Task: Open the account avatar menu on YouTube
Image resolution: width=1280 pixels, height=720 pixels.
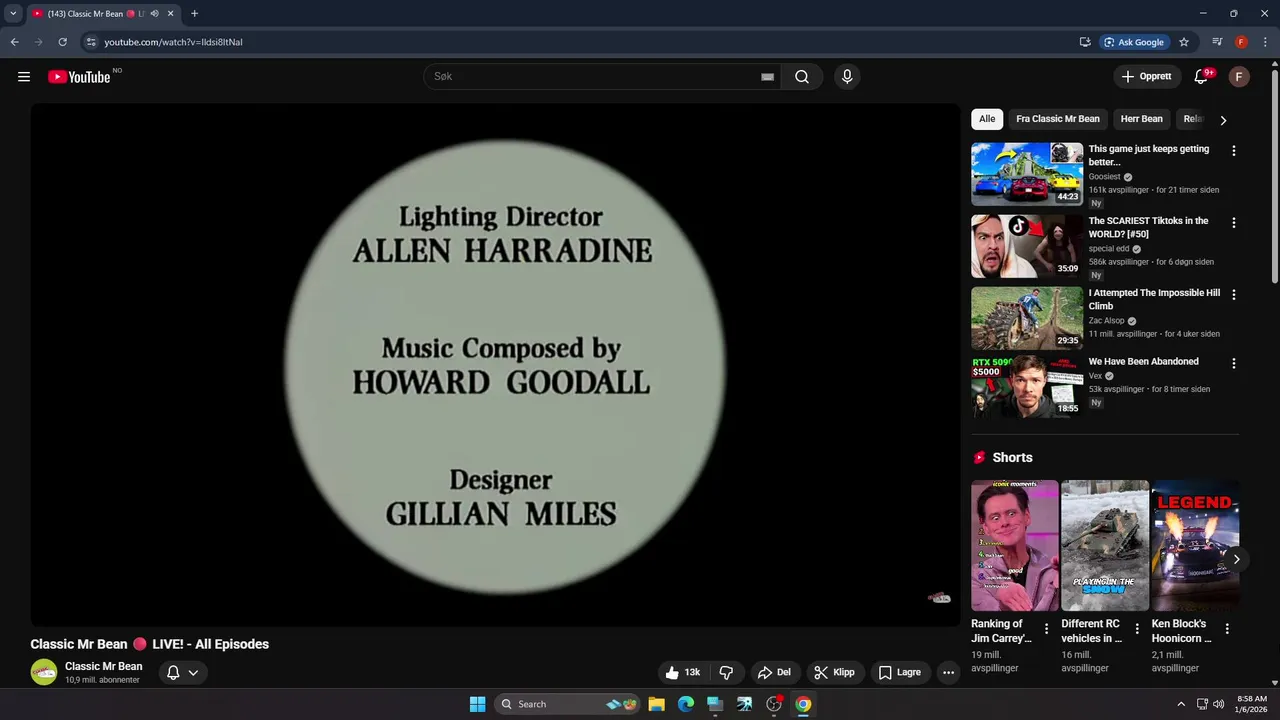Action: pyautogui.click(x=1239, y=77)
